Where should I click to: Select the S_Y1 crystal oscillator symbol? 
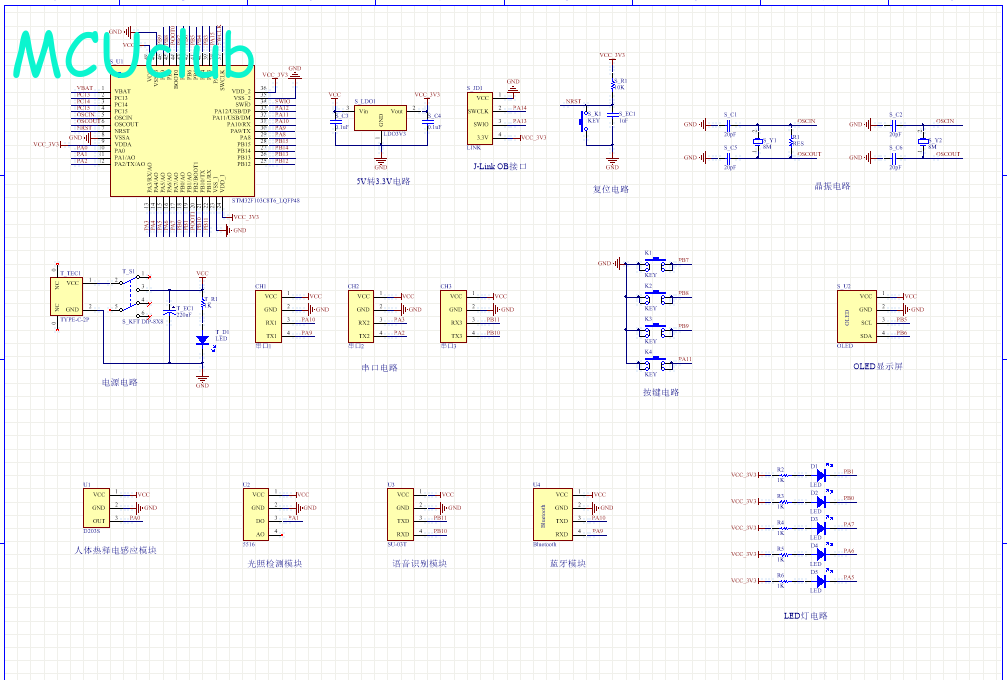pyautogui.click(x=757, y=143)
